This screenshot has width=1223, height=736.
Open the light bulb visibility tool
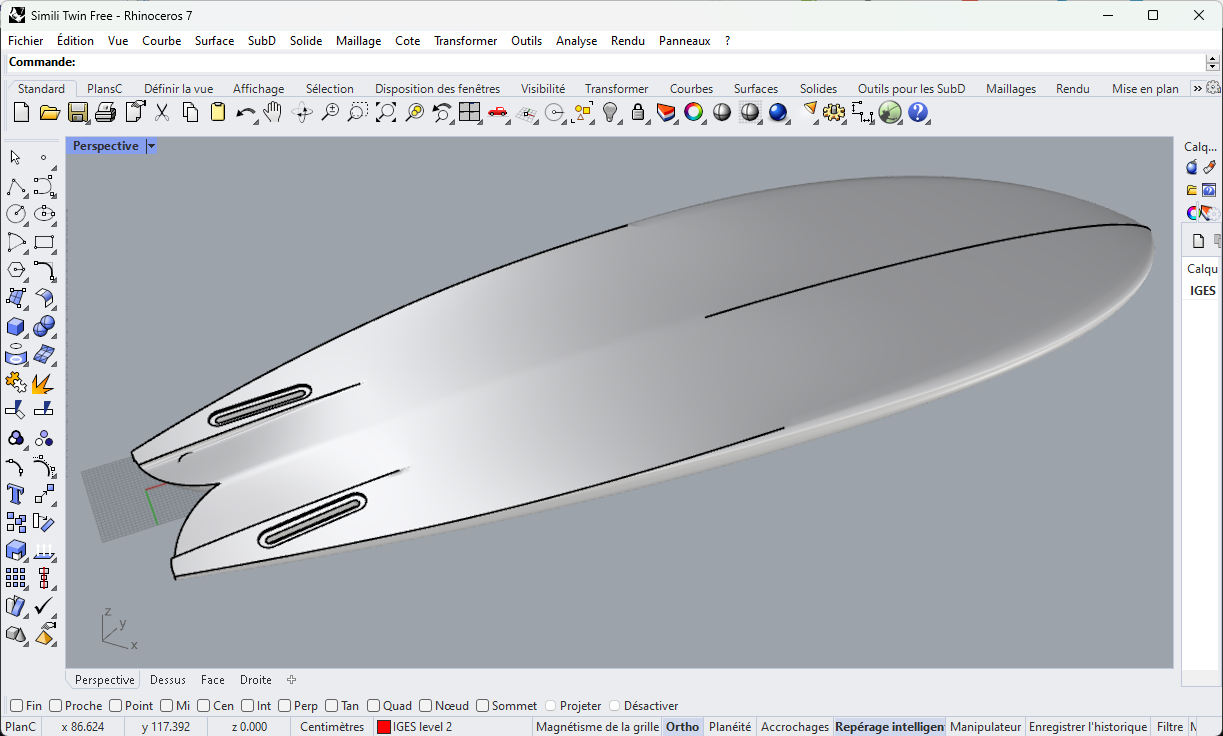point(610,113)
